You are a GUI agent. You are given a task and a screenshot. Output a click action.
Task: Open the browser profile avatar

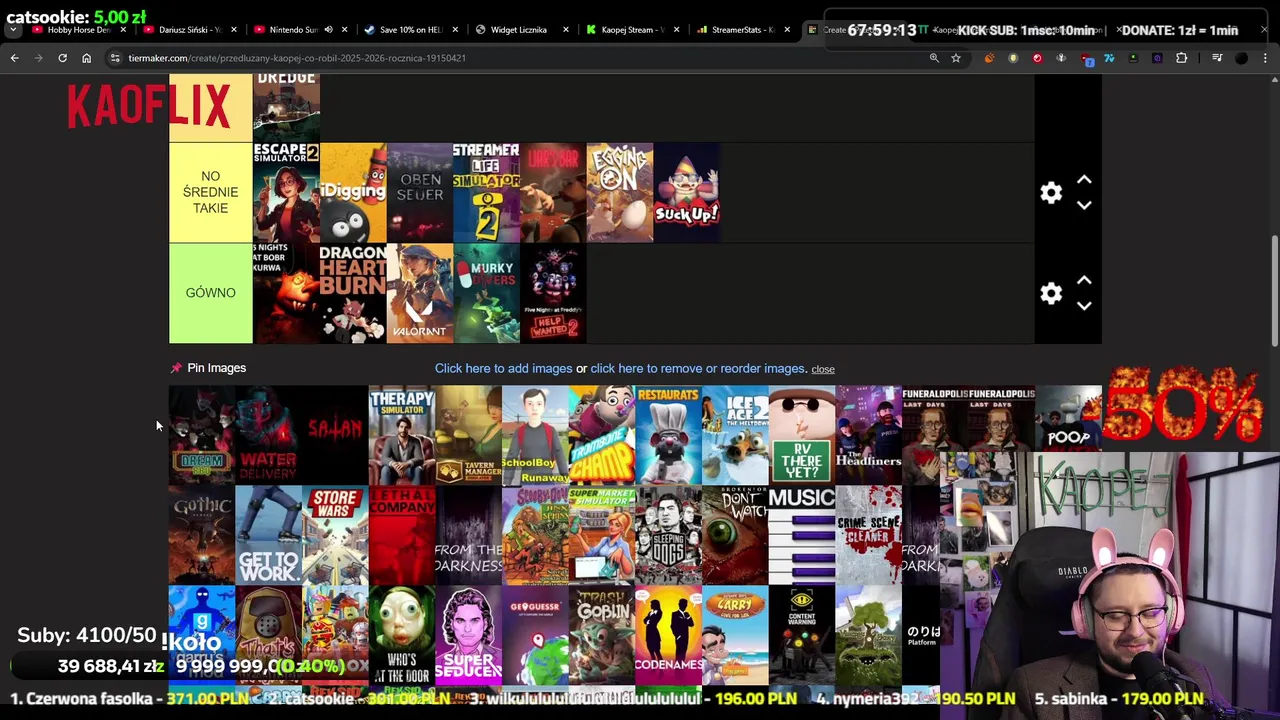tap(1241, 58)
